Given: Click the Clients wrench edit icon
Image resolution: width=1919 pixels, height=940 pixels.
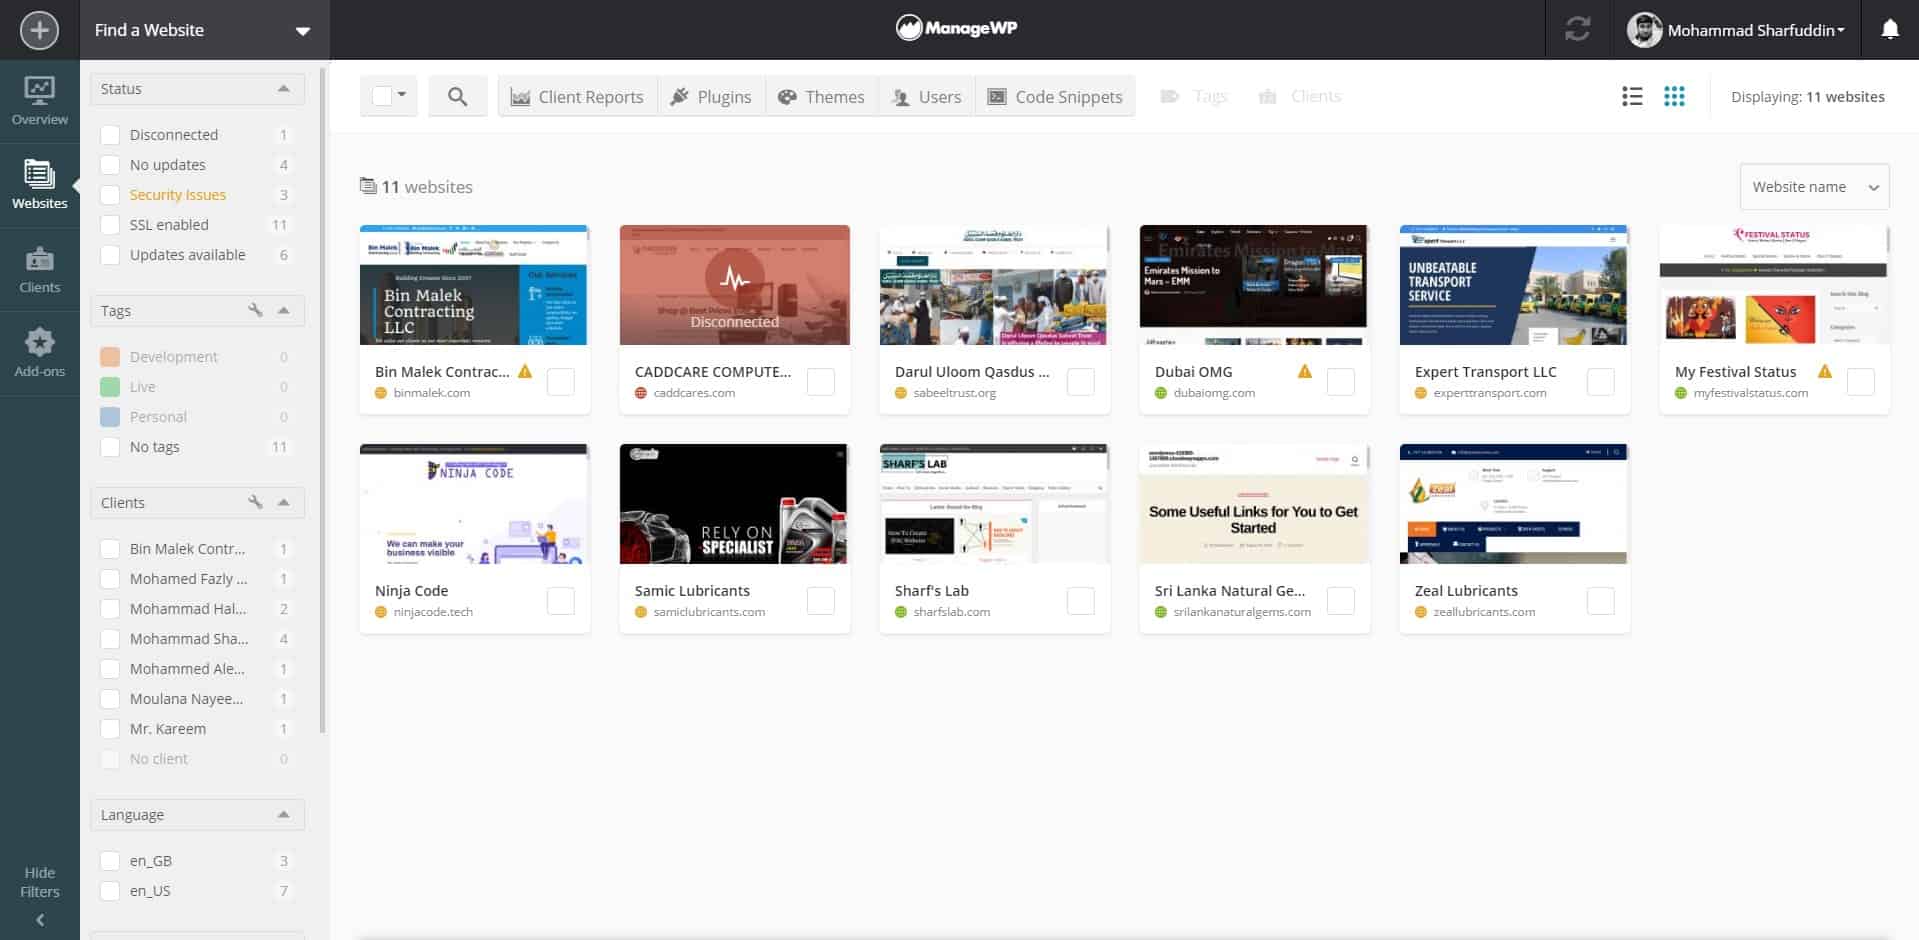Looking at the screenshot, I should pos(255,502).
